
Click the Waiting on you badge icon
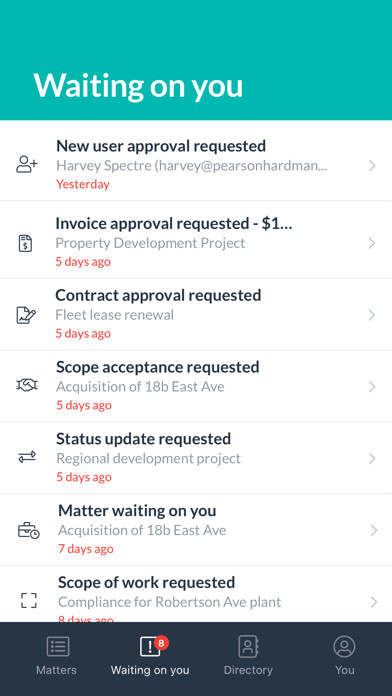(151, 646)
